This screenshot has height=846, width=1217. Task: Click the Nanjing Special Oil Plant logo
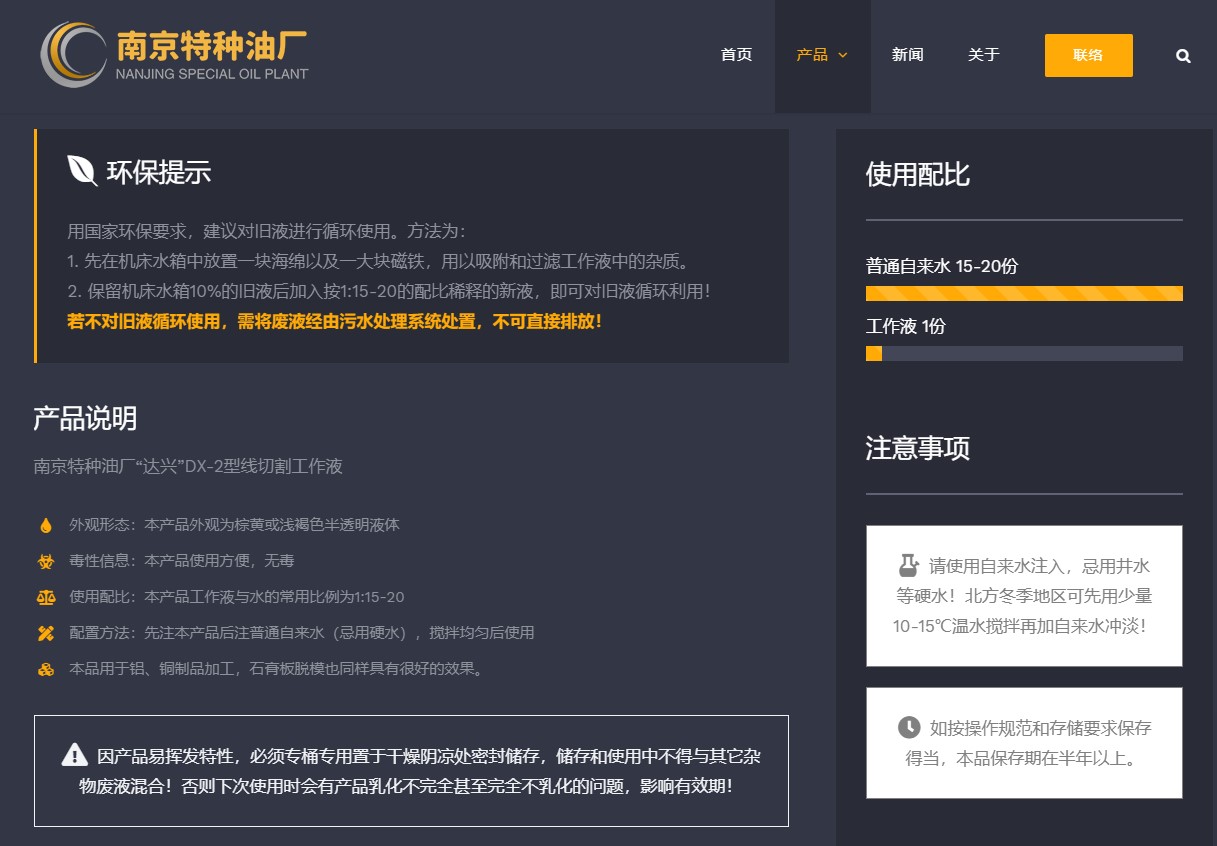click(x=175, y=56)
